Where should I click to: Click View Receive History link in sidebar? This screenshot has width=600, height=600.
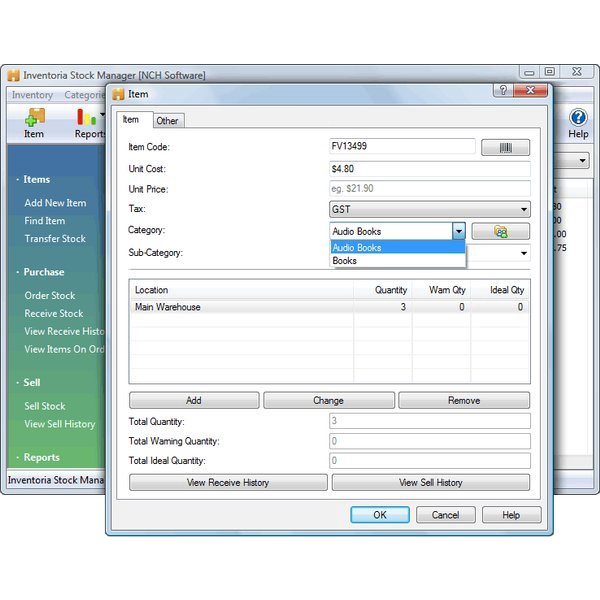(x=64, y=331)
